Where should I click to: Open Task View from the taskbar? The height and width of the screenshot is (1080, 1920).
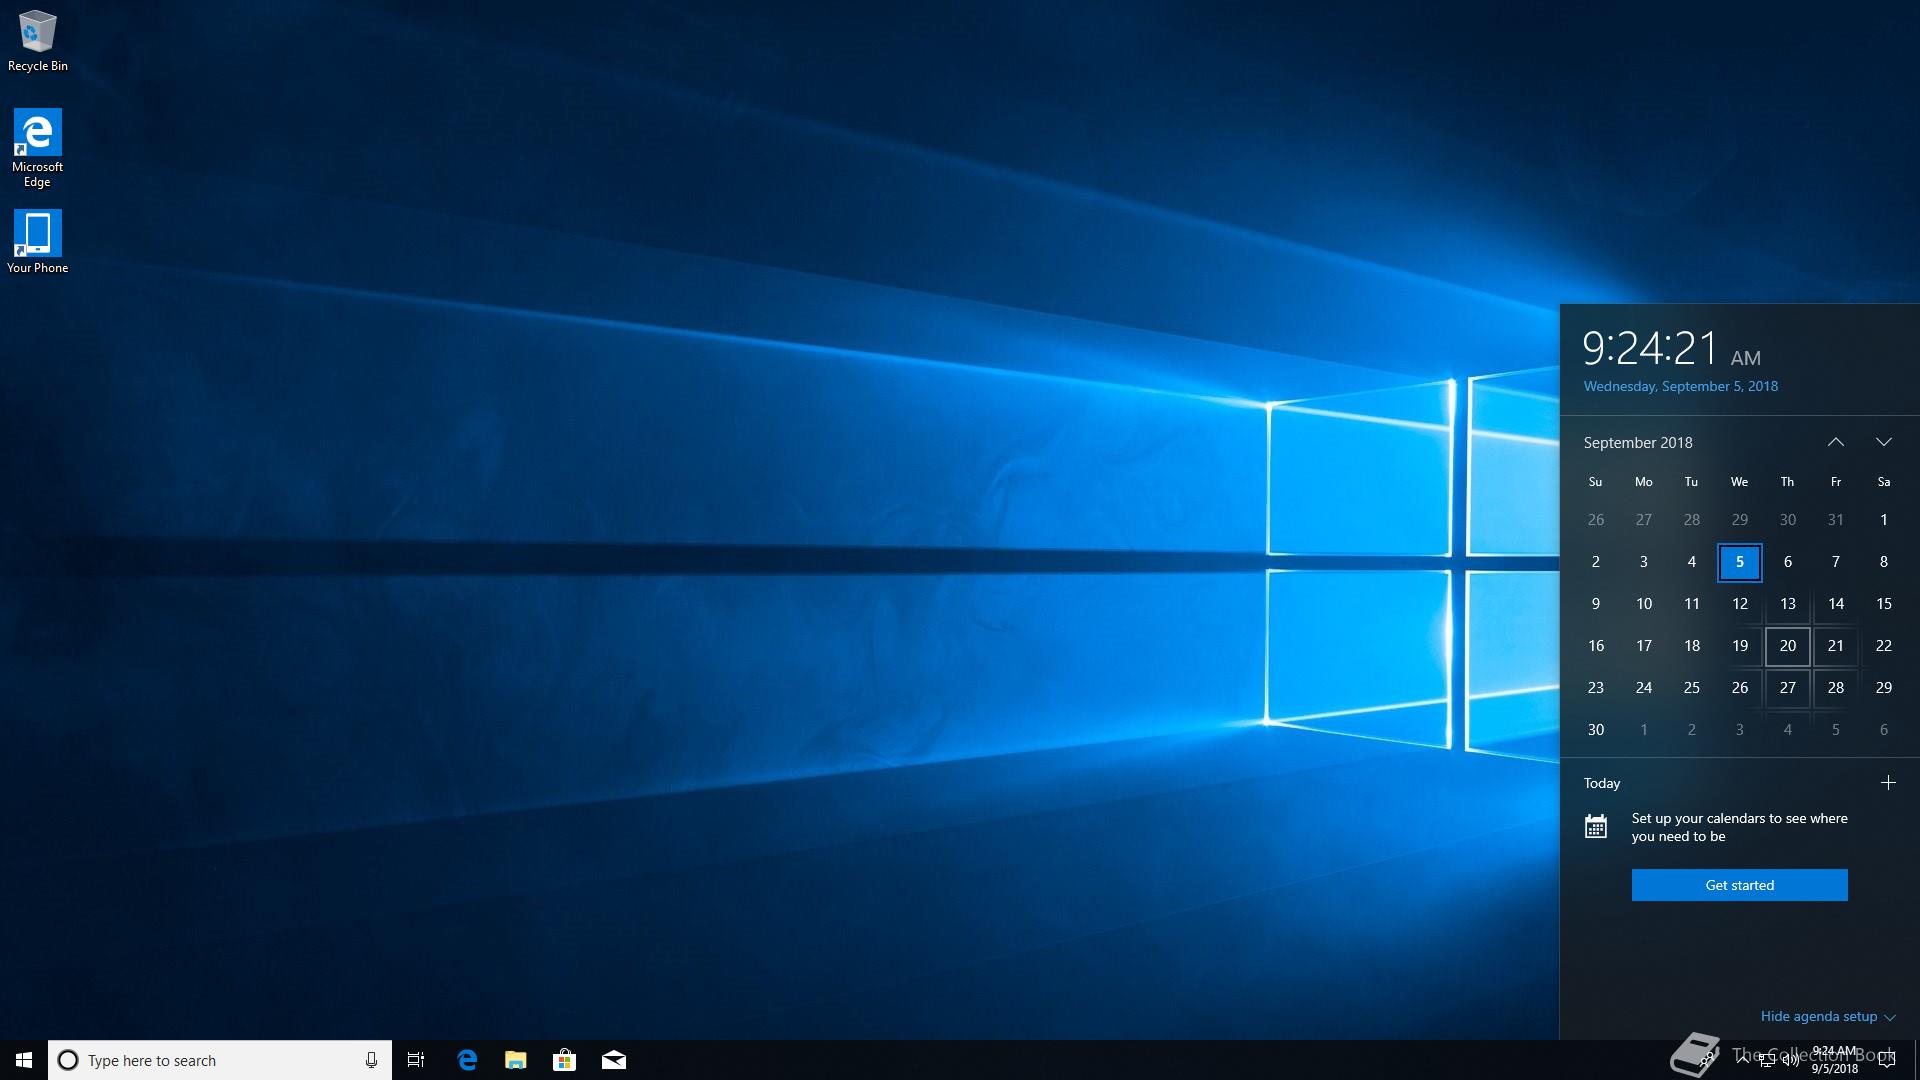[416, 1060]
